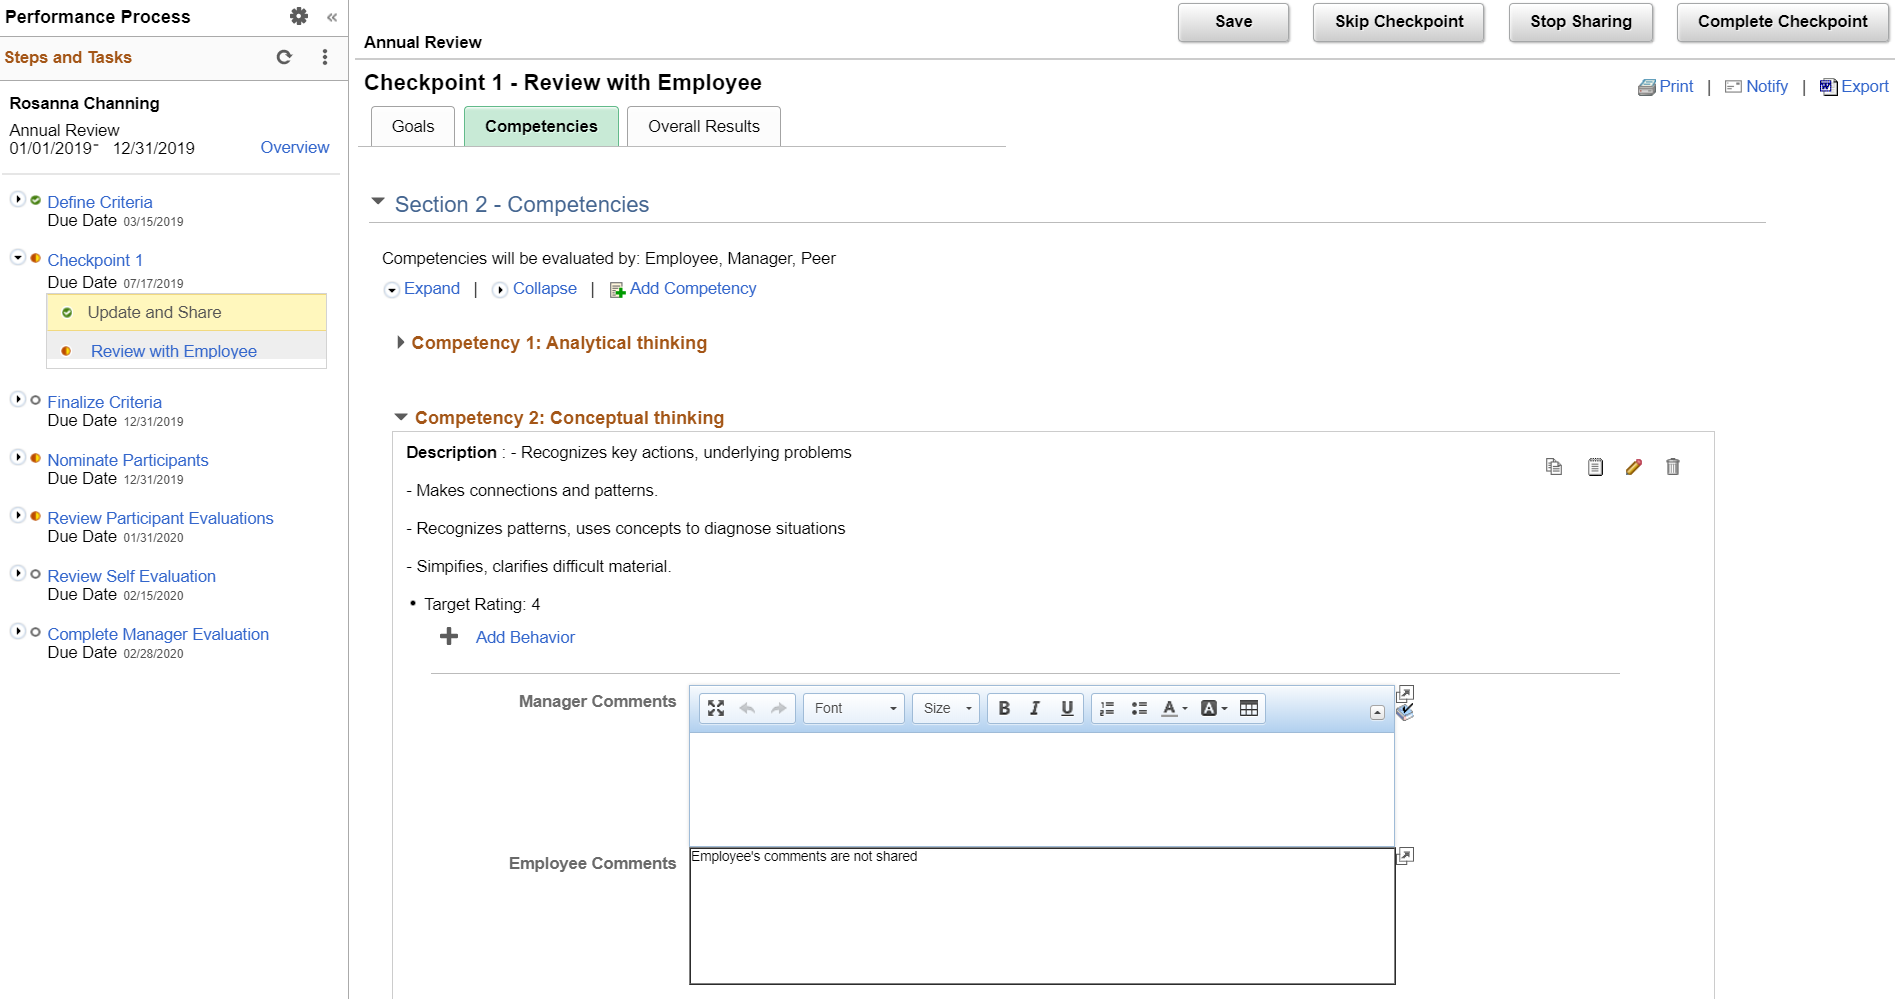Click the Save button
This screenshot has width=1895, height=999.
click(x=1234, y=22)
